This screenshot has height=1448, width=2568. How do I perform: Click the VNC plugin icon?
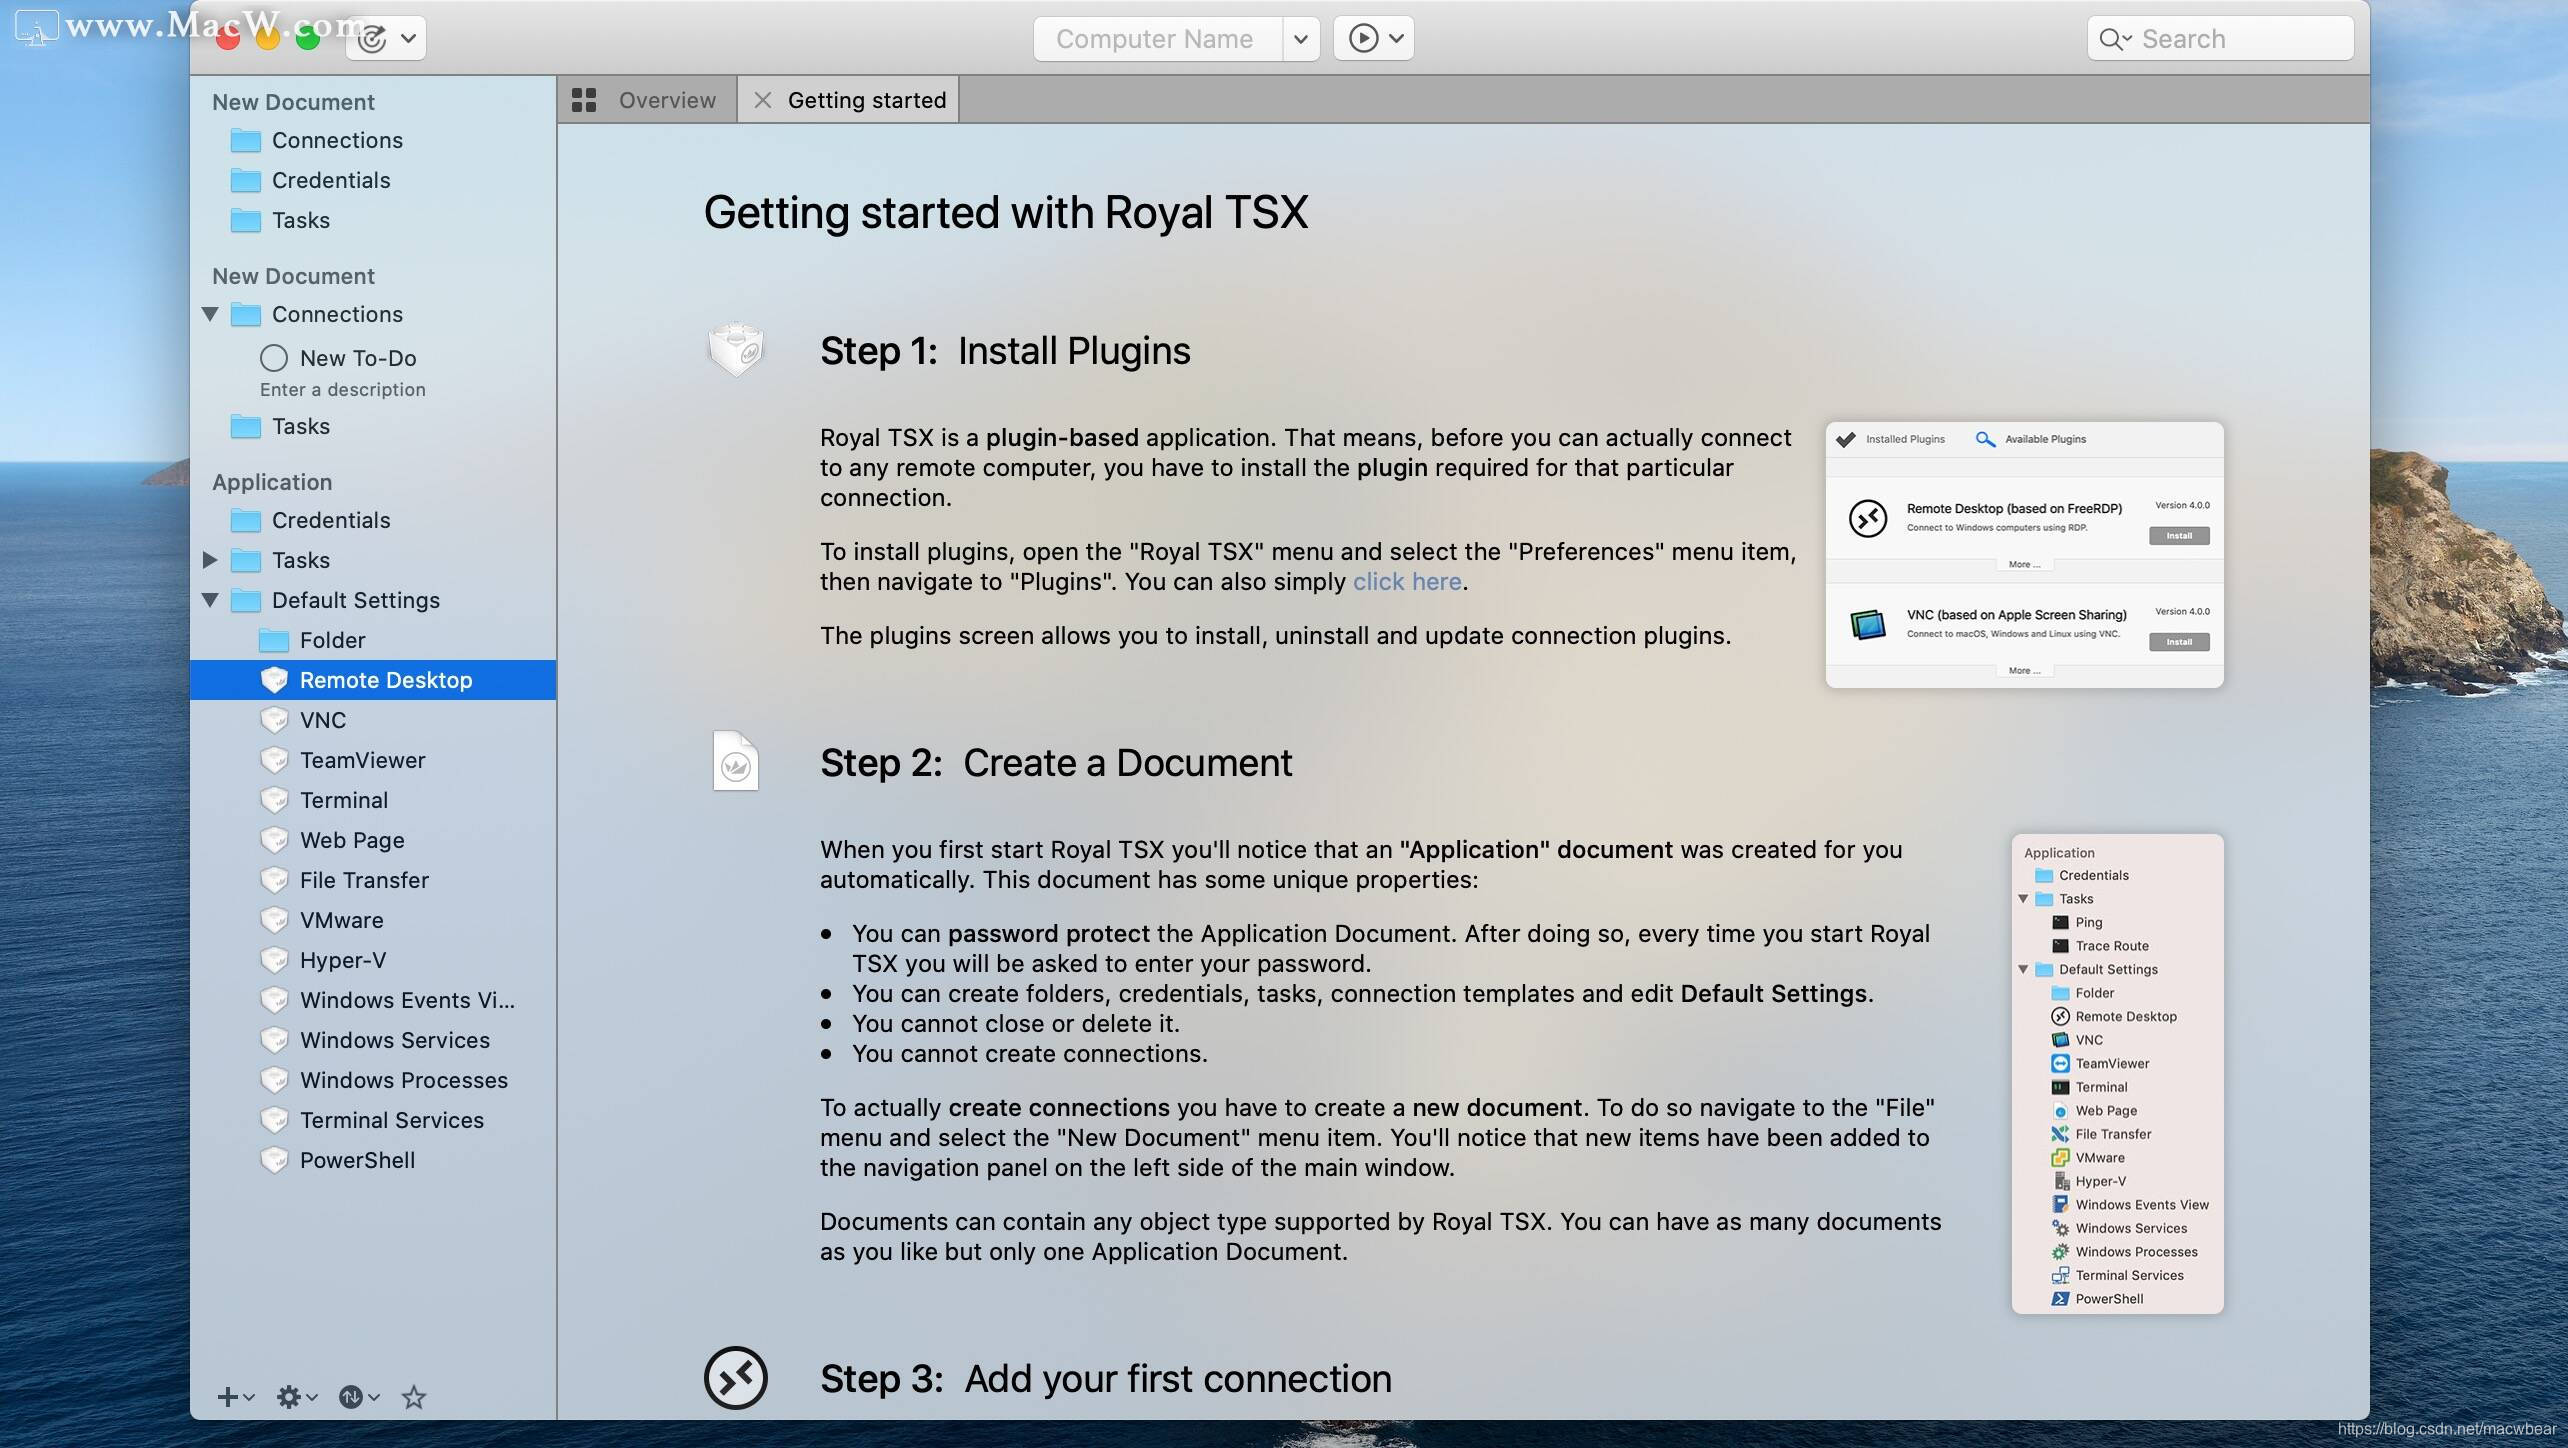[274, 720]
